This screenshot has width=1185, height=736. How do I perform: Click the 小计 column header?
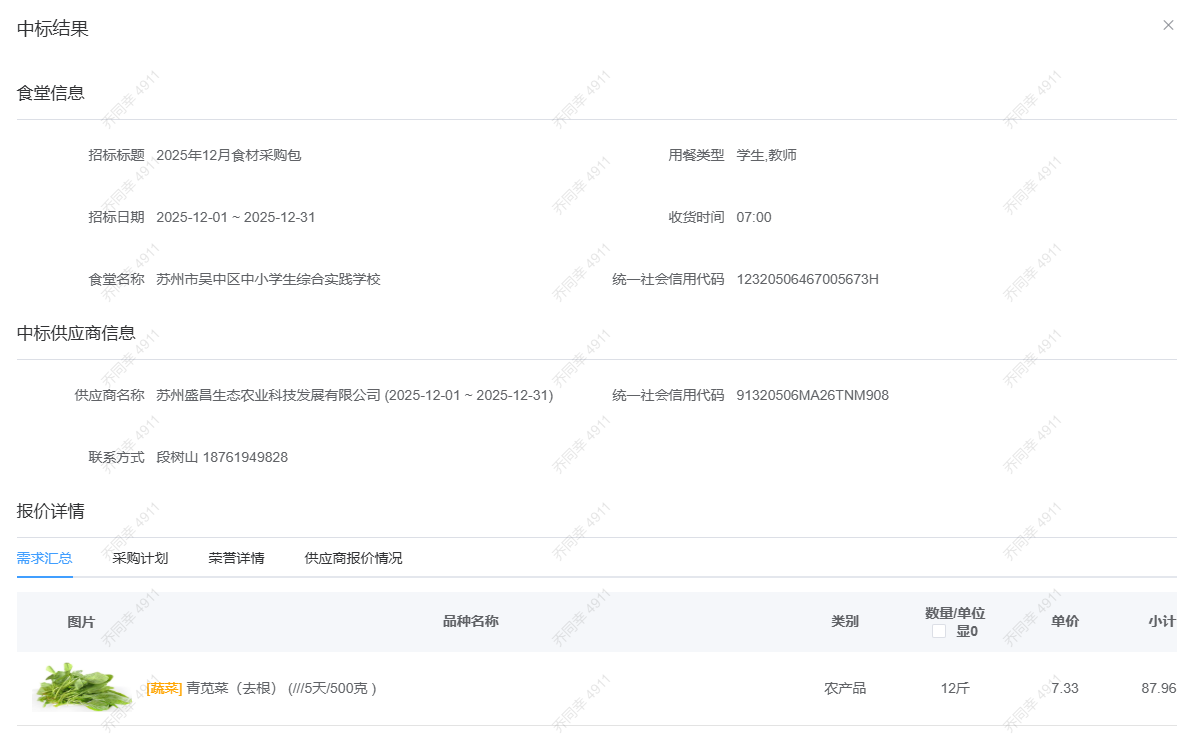click(1161, 621)
